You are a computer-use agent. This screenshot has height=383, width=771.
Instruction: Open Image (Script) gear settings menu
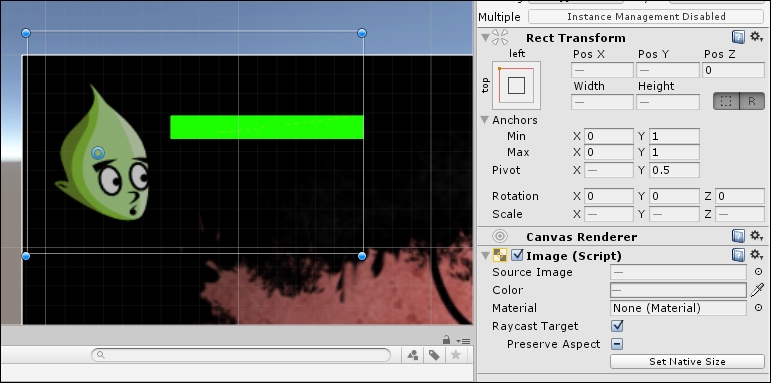tap(757, 255)
